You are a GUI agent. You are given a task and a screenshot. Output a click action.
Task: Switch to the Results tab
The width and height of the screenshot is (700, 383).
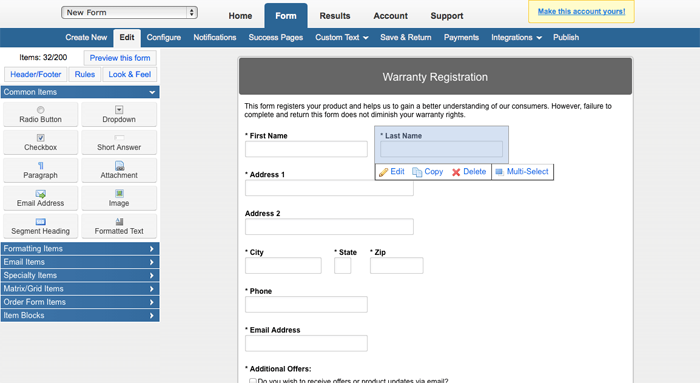coord(335,16)
